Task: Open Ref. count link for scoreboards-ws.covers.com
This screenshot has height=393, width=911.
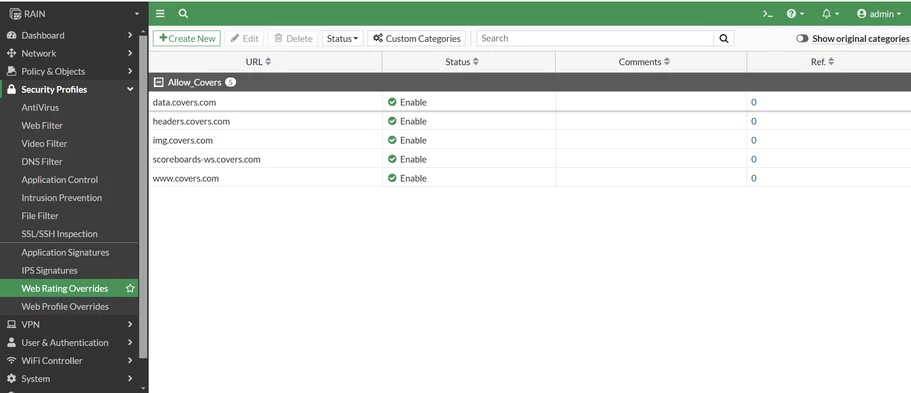Action: click(754, 159)
